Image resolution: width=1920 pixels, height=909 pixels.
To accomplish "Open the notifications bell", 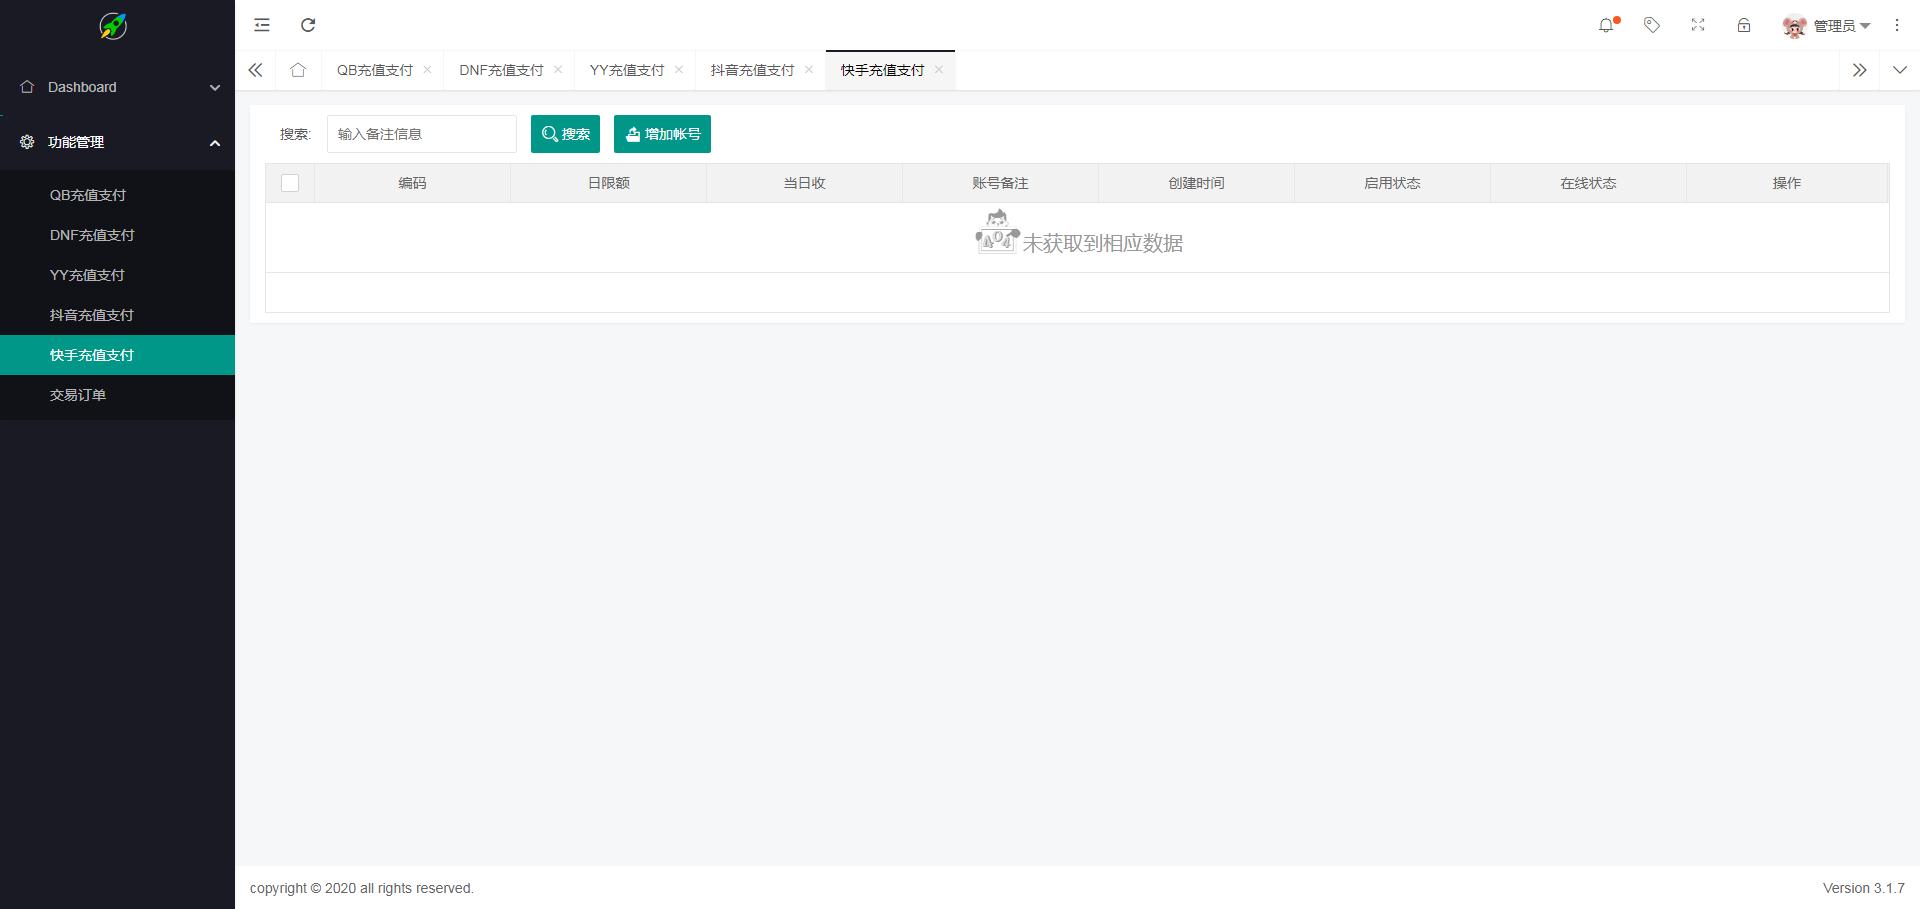I will click(1606, 25).
